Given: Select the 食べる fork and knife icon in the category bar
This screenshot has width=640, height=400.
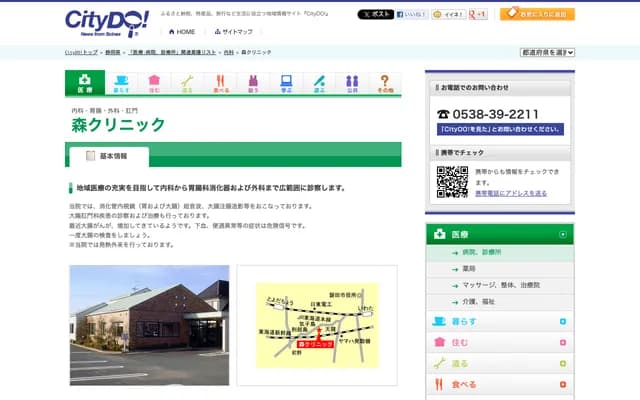Looking at the screenshot, I should click(221, 83).
